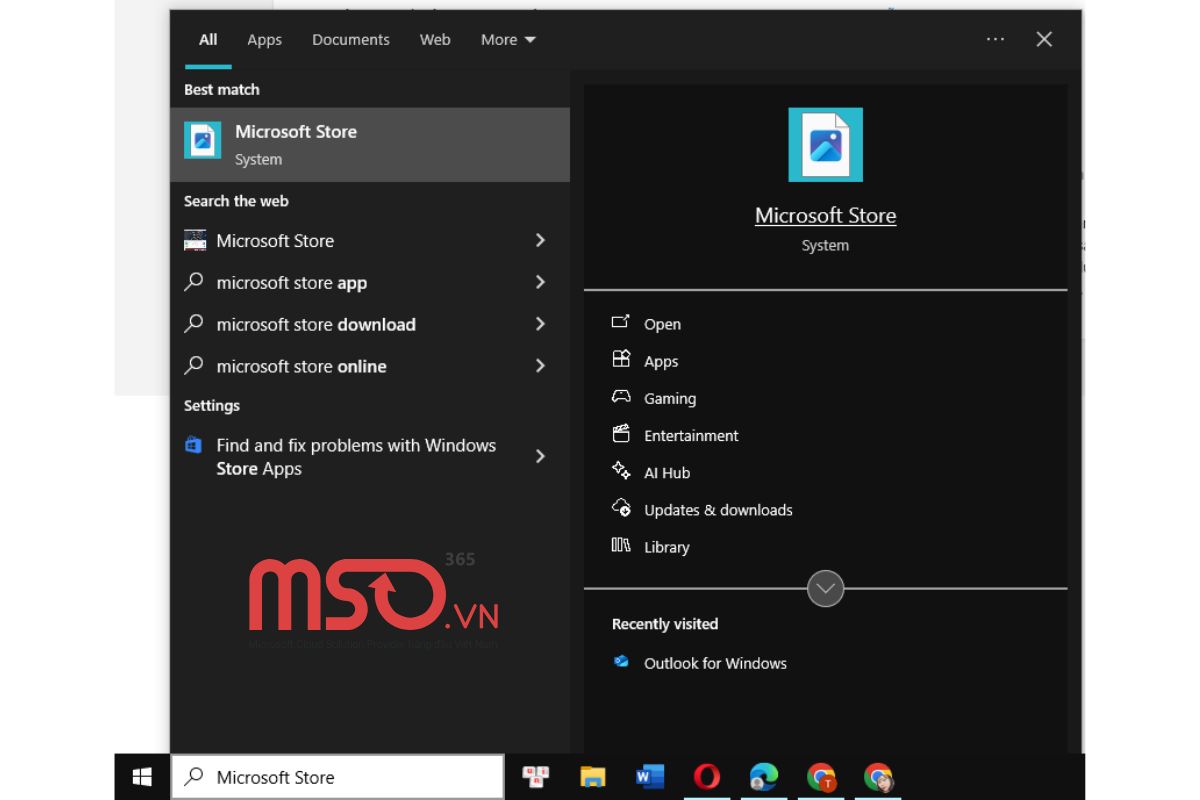Choose the Library action
Viewport: 1200px width, 800px height.
(x=667, y=547)
